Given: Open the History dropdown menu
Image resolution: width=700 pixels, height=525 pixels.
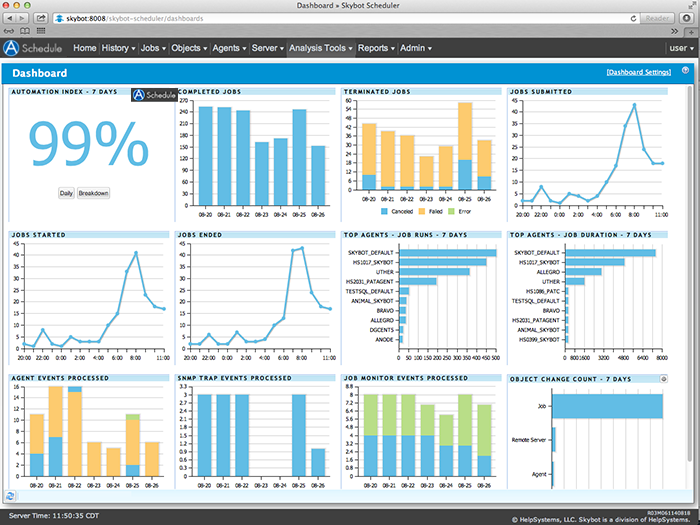Looking at the screenshot, I should 118,48.
